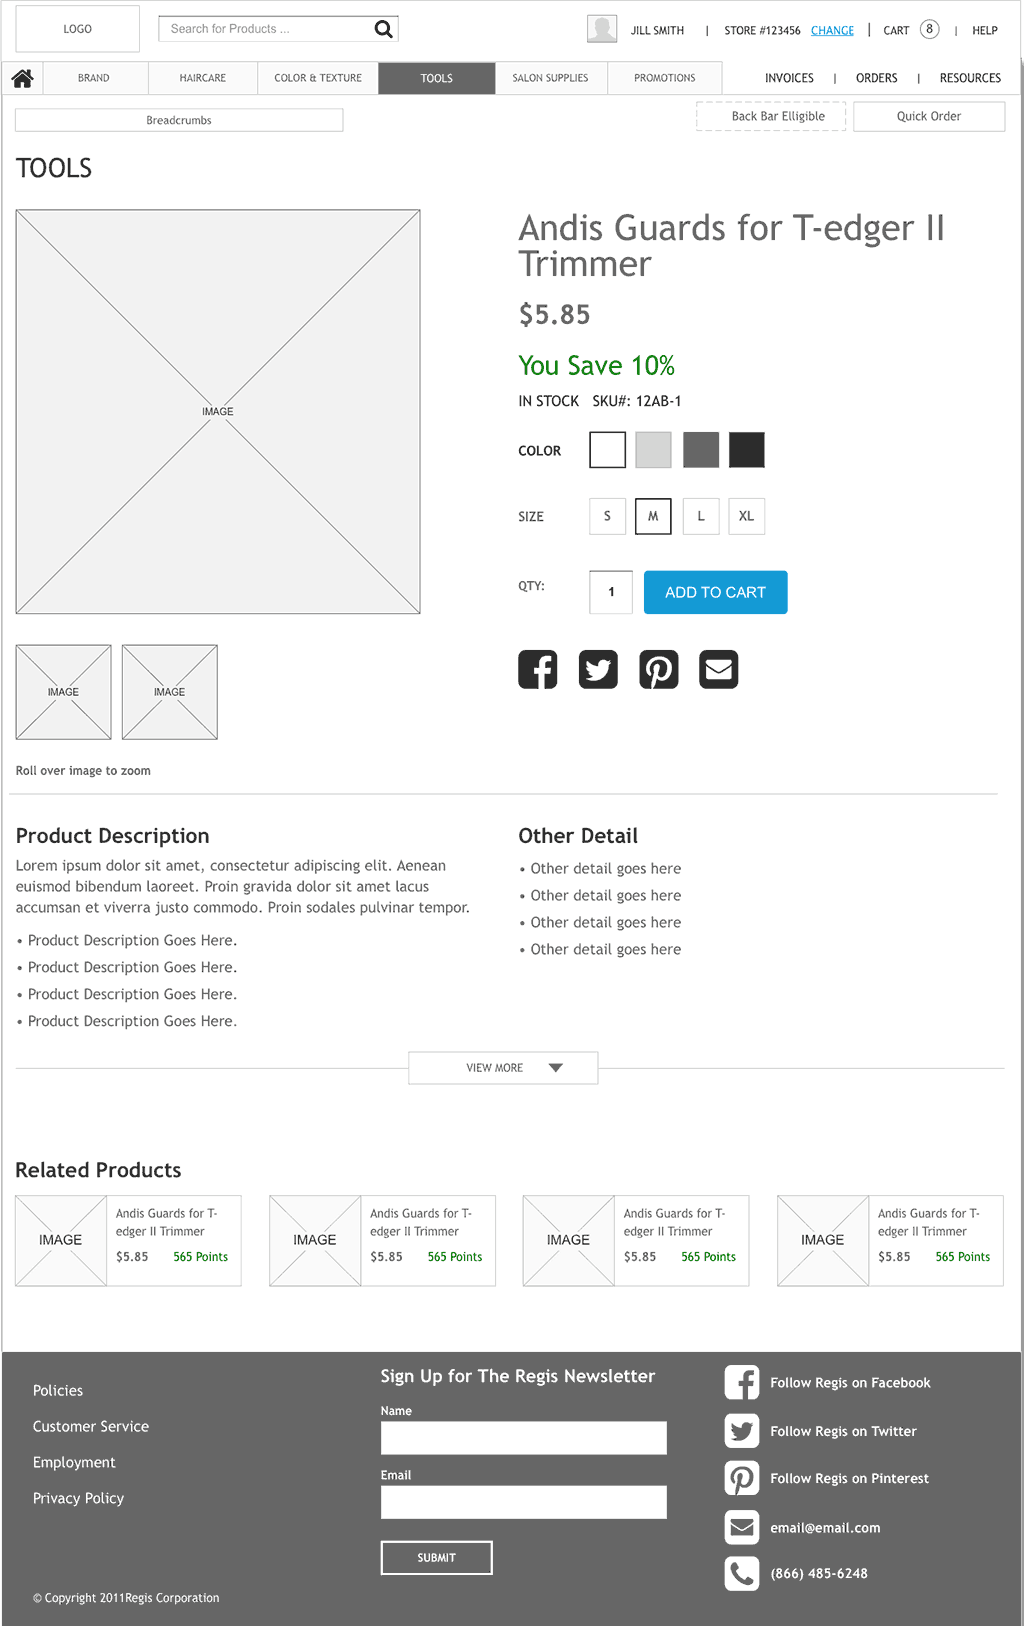Image resolution: width=1024 pixels, height=1626 pixels.
Task: Pin product with Pinterest icon
Action: click(x=659, y=669)
